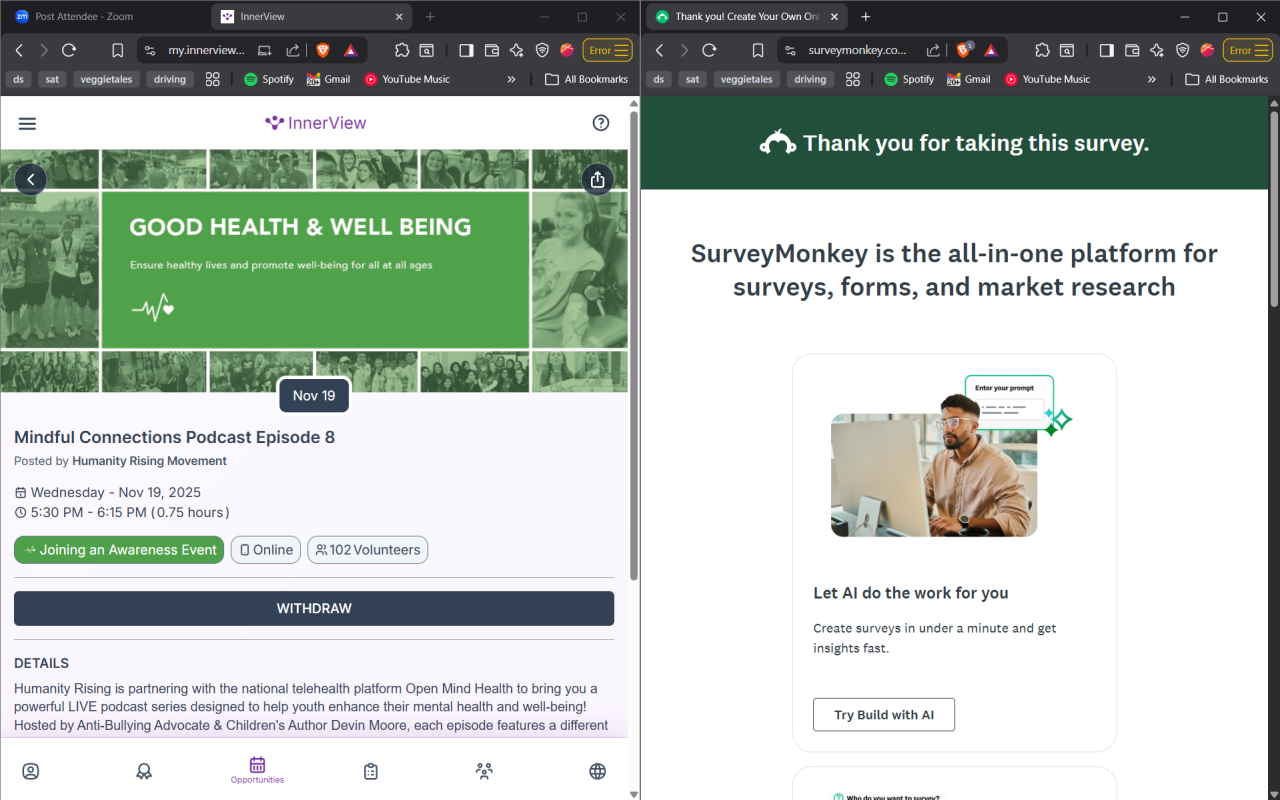Open the Spotify bookmark in the InnerView window
Screen dimensions: 1280x800
tap(269, 79)
